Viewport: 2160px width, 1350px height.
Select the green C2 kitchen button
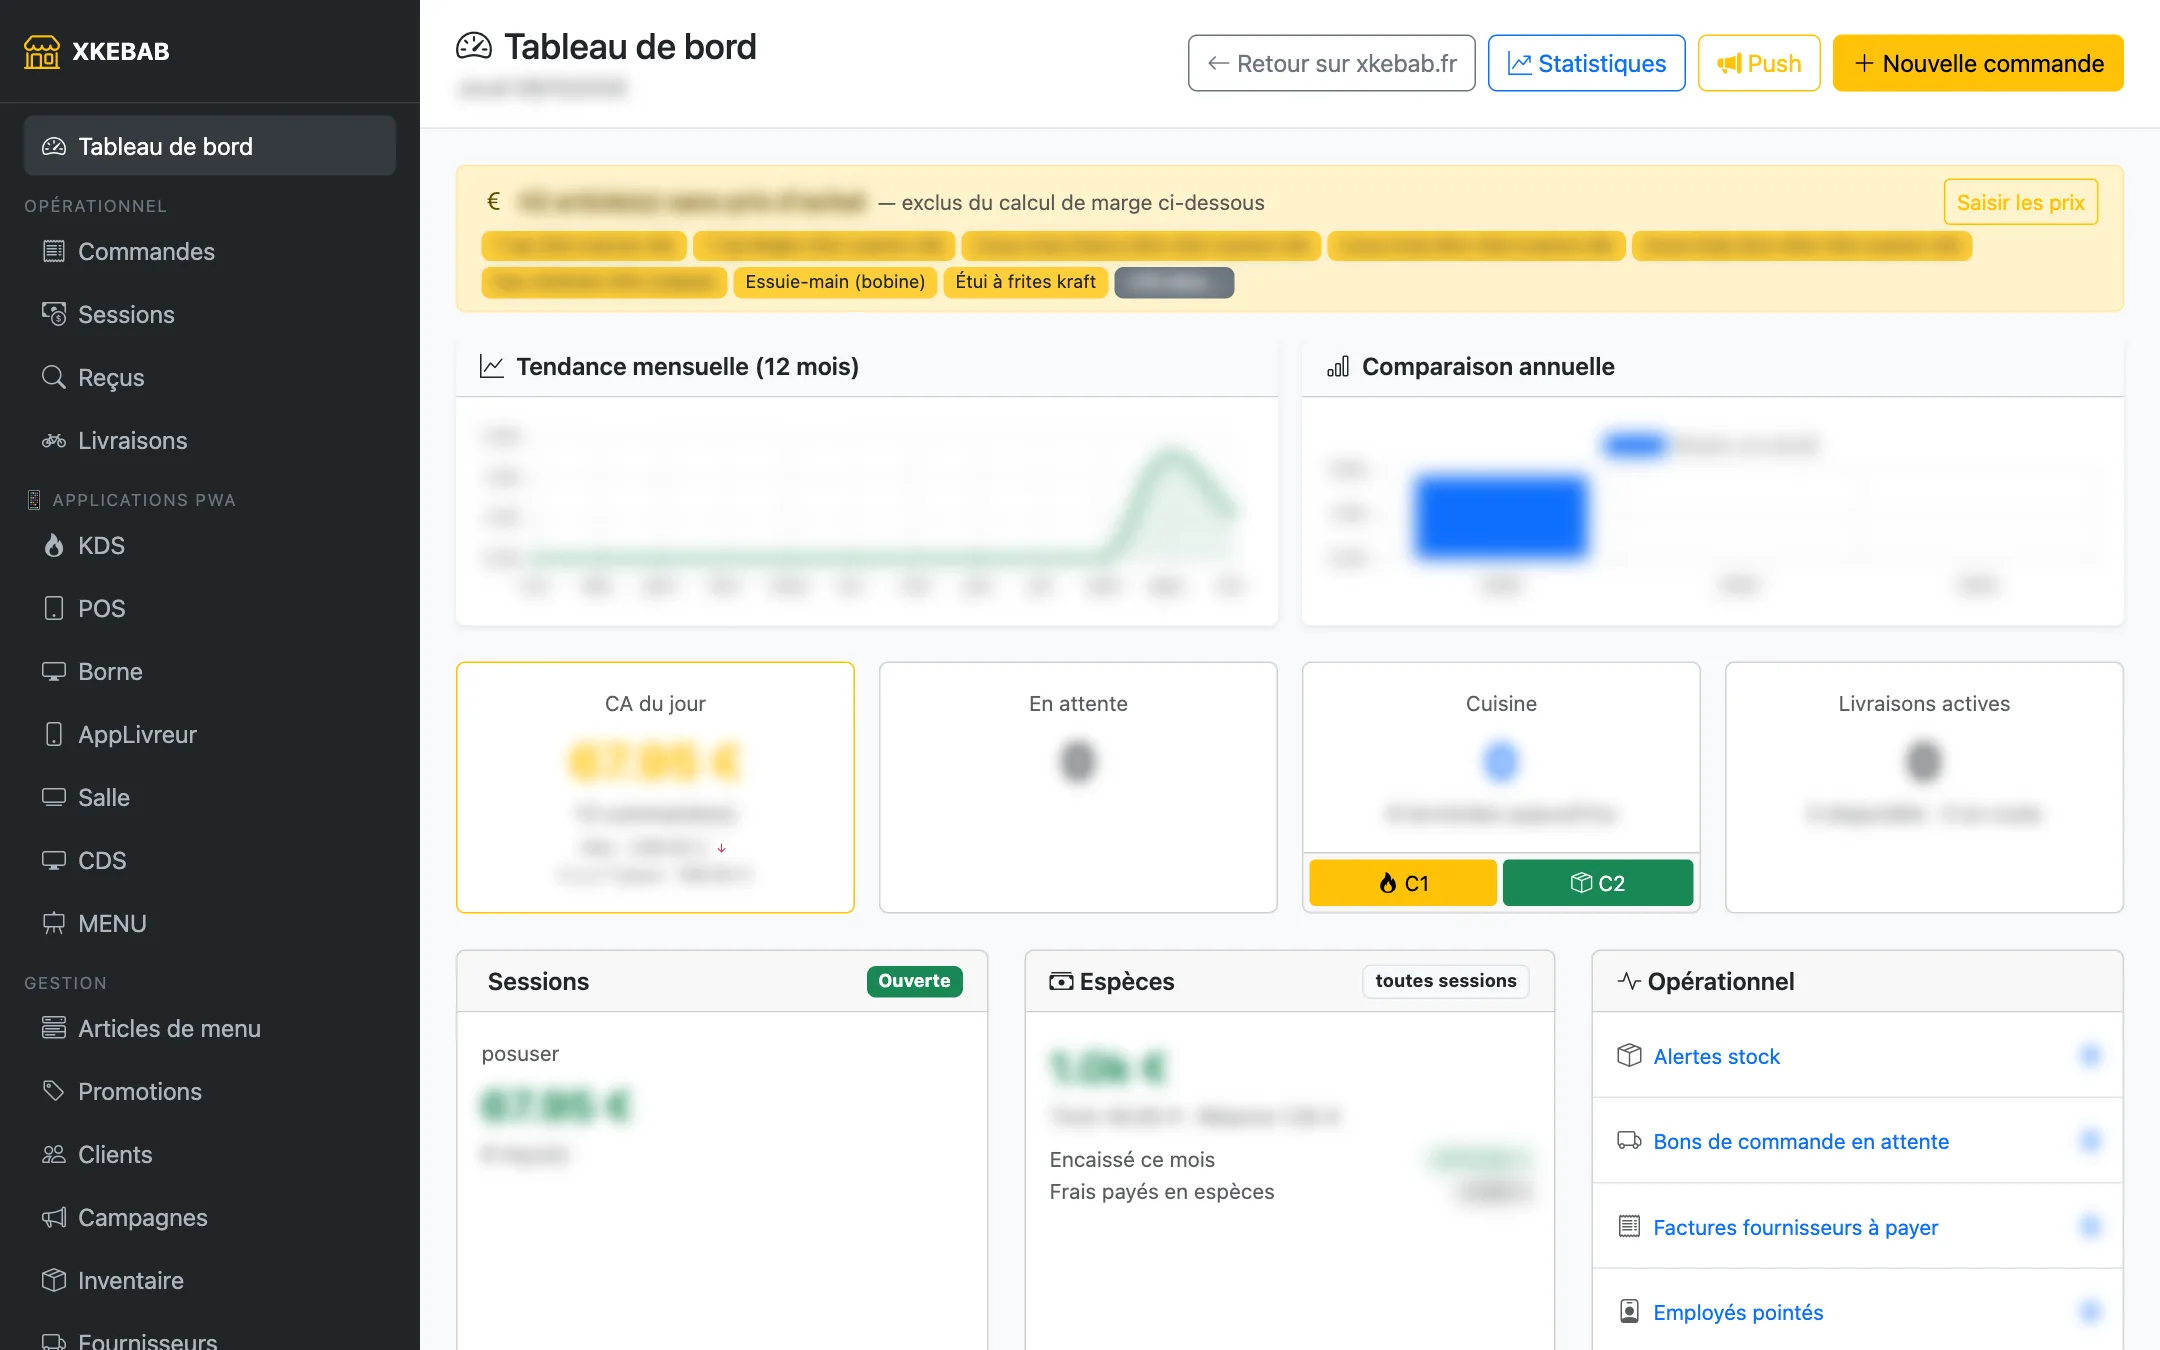[1598, 883]
